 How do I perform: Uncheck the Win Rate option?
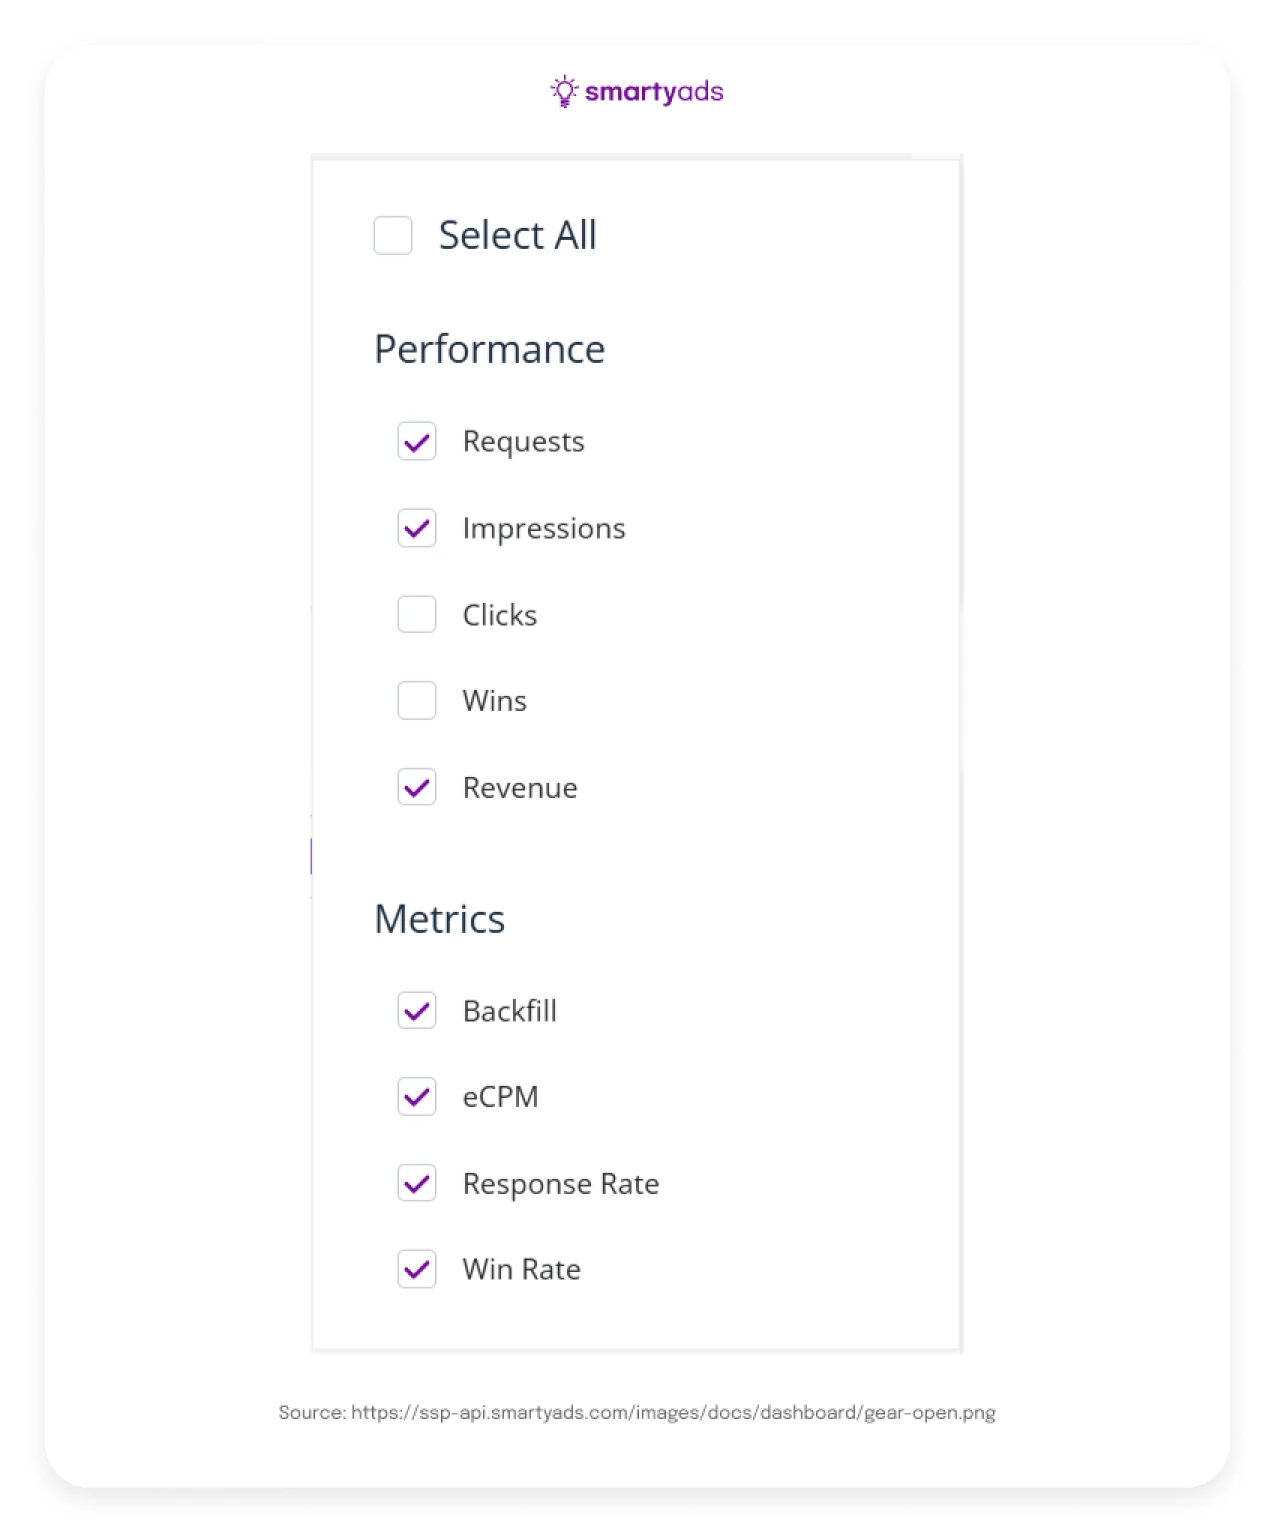click(x=417, y=1270)
